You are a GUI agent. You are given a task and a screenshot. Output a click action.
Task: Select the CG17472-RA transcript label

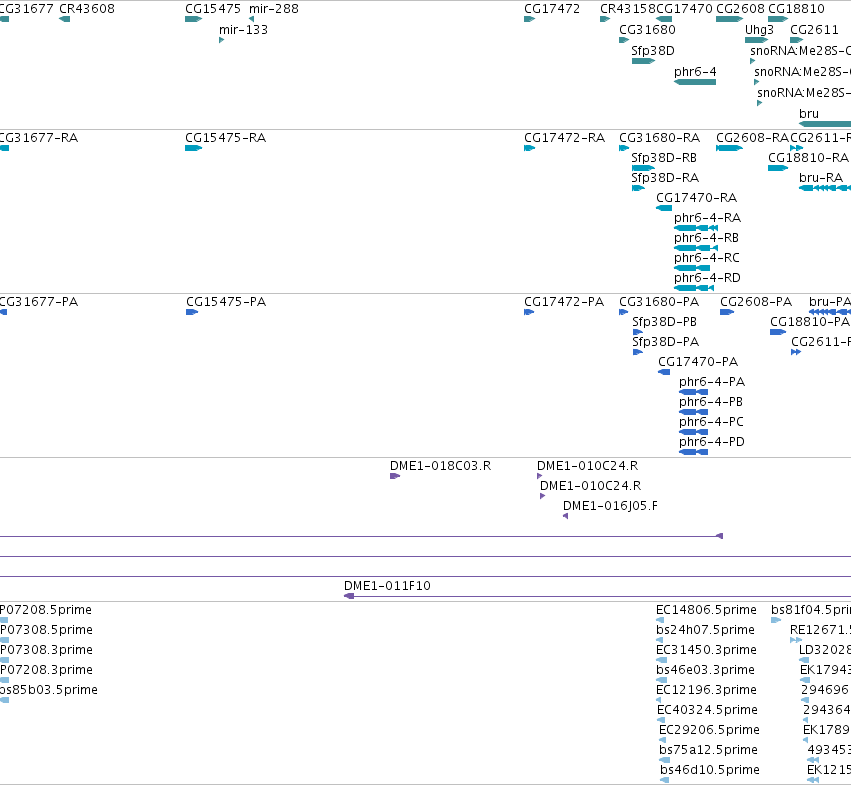pyautogui.click(x=564, y=138)
